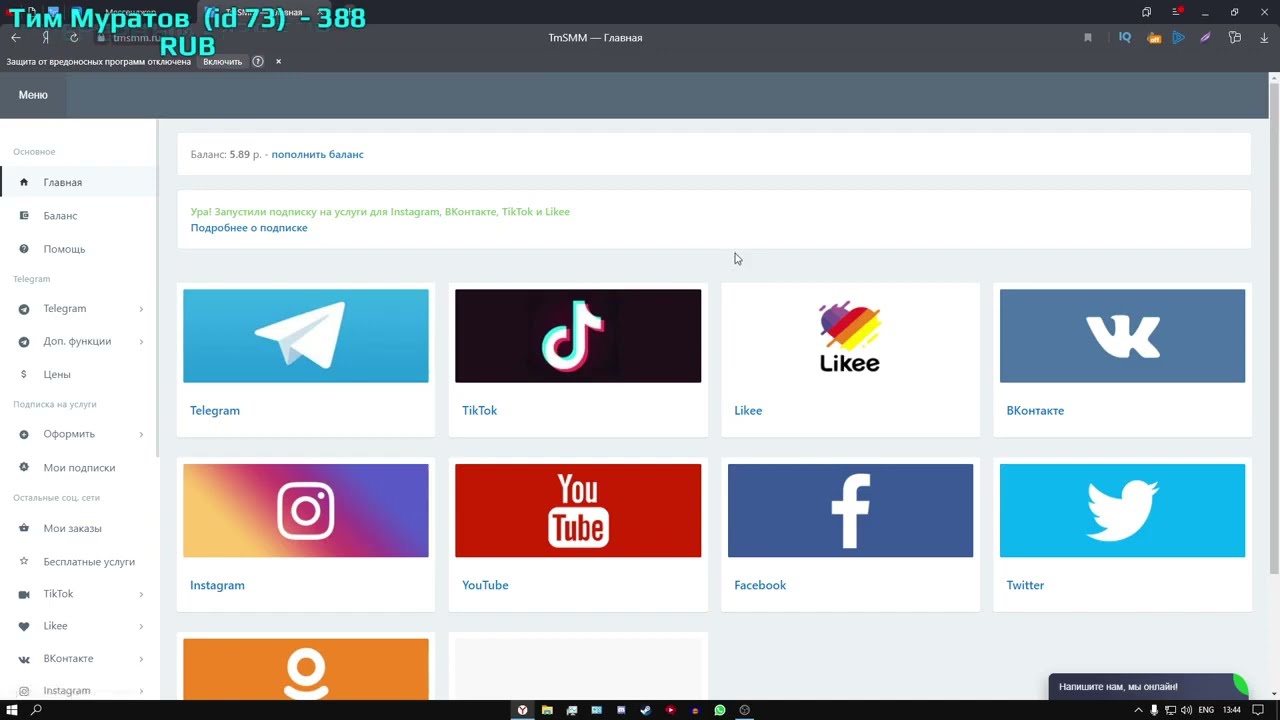The height and width of the screenshot is (720, 1280).
Task: Open the Подробнее о подписке link
Action: click(x=249, y=228)
